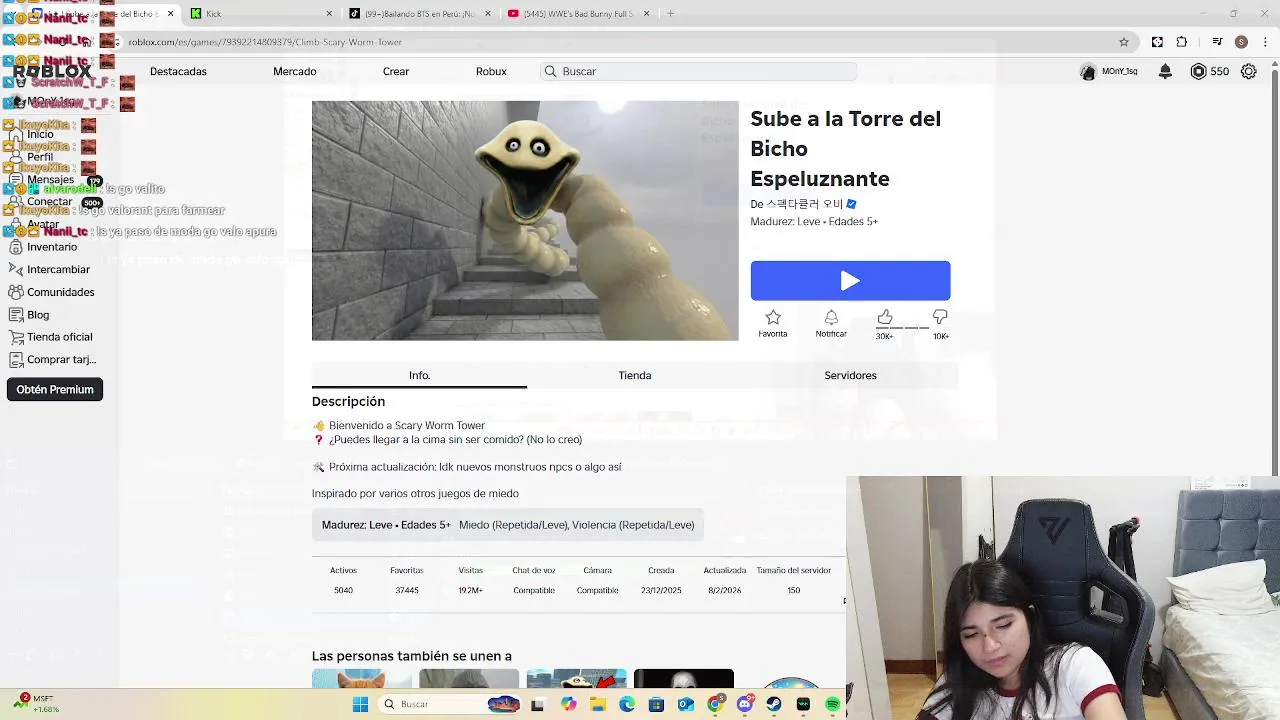Open Discord from the taskbar
The width and height of the screenshot is (1280, 720).
[744, 704]
